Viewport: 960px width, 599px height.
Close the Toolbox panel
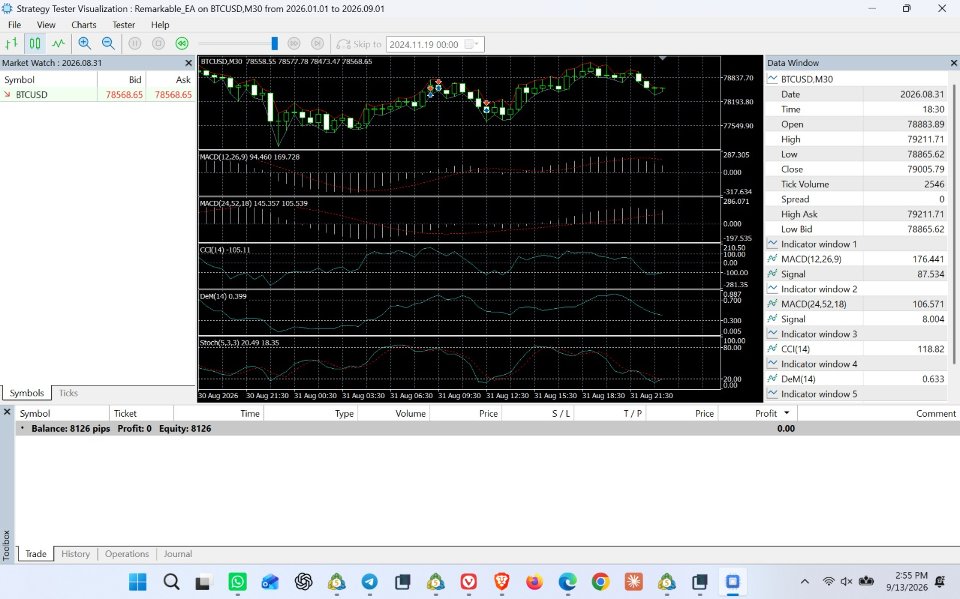pos(7,412)
